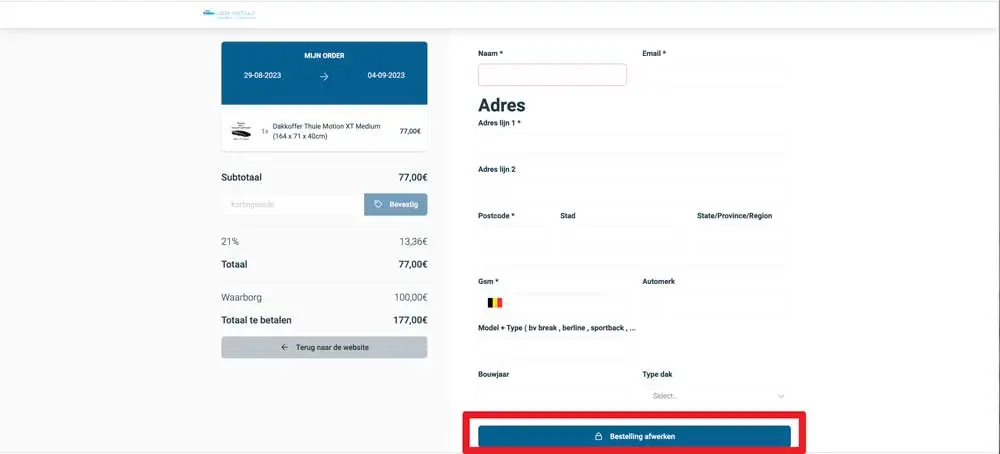This screenshot has height=454, width=1000.
Task: Focus the Model + Type input field
Action: point(552,349)
